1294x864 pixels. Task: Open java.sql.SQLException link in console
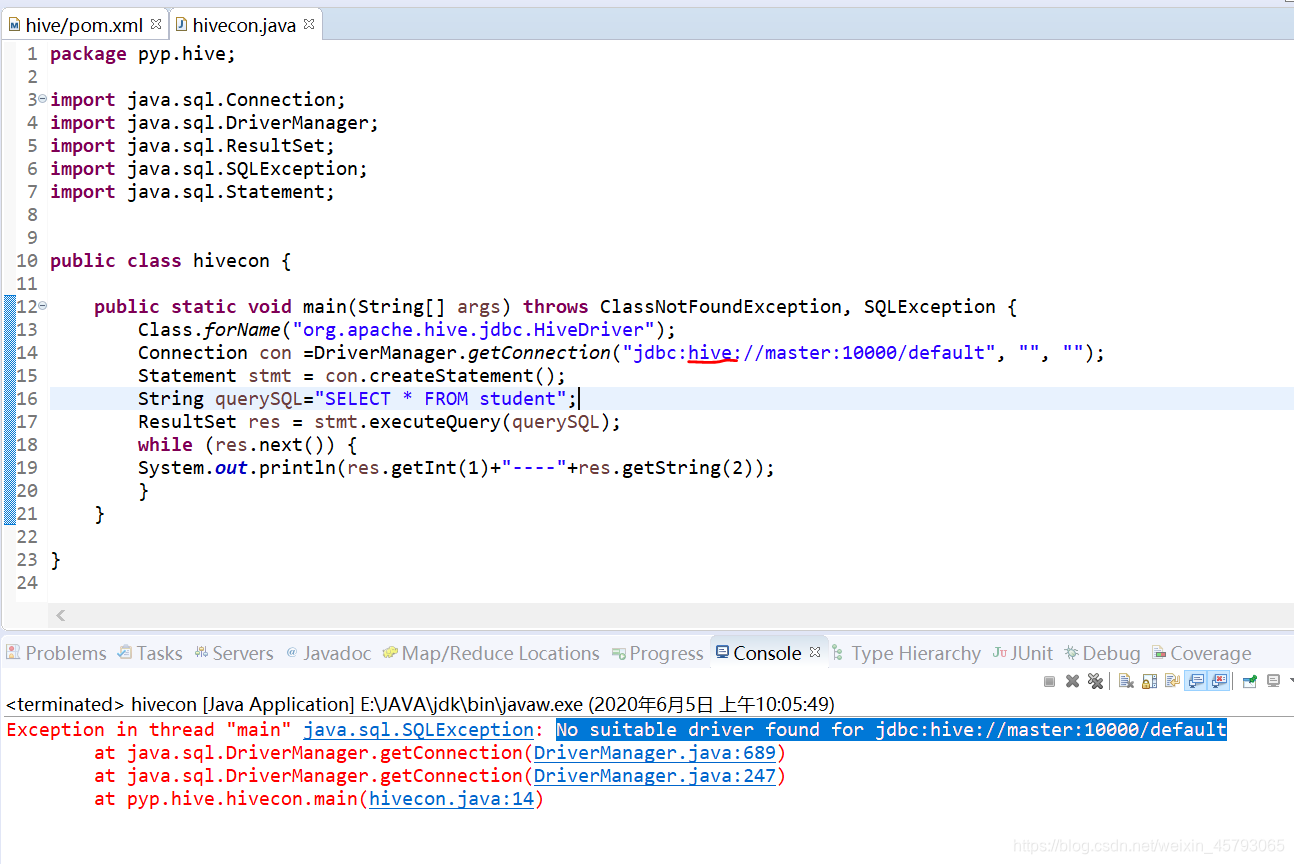pos(418,730)
